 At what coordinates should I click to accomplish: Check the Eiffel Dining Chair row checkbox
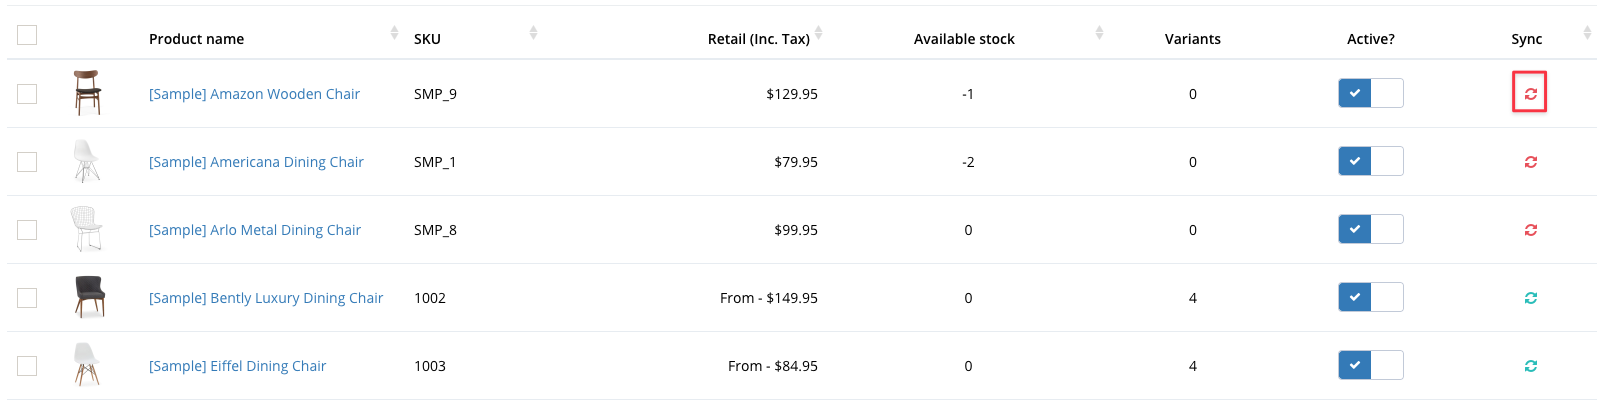click(x=27, y=365)
